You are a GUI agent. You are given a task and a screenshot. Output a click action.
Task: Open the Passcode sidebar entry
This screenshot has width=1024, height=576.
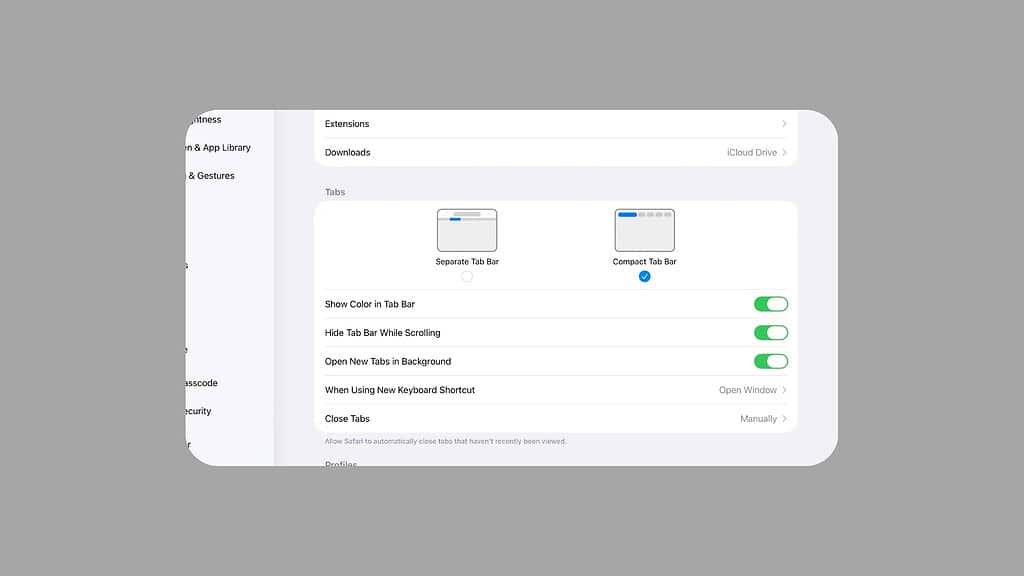[x=201, y=383]
